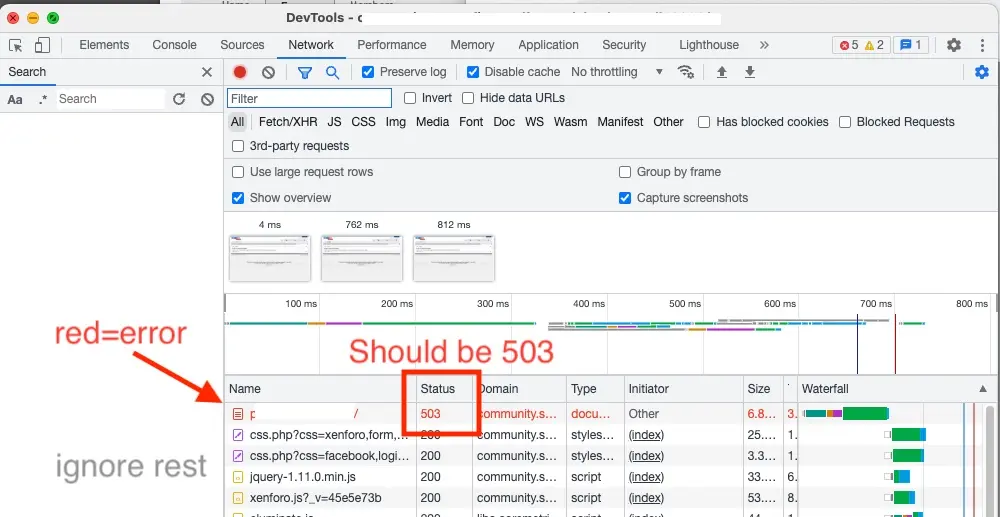This screenshot has width=1000, height=517.
Task: Click stylesheet icon of css.php?css=facebook row
Action: [238, 456]
